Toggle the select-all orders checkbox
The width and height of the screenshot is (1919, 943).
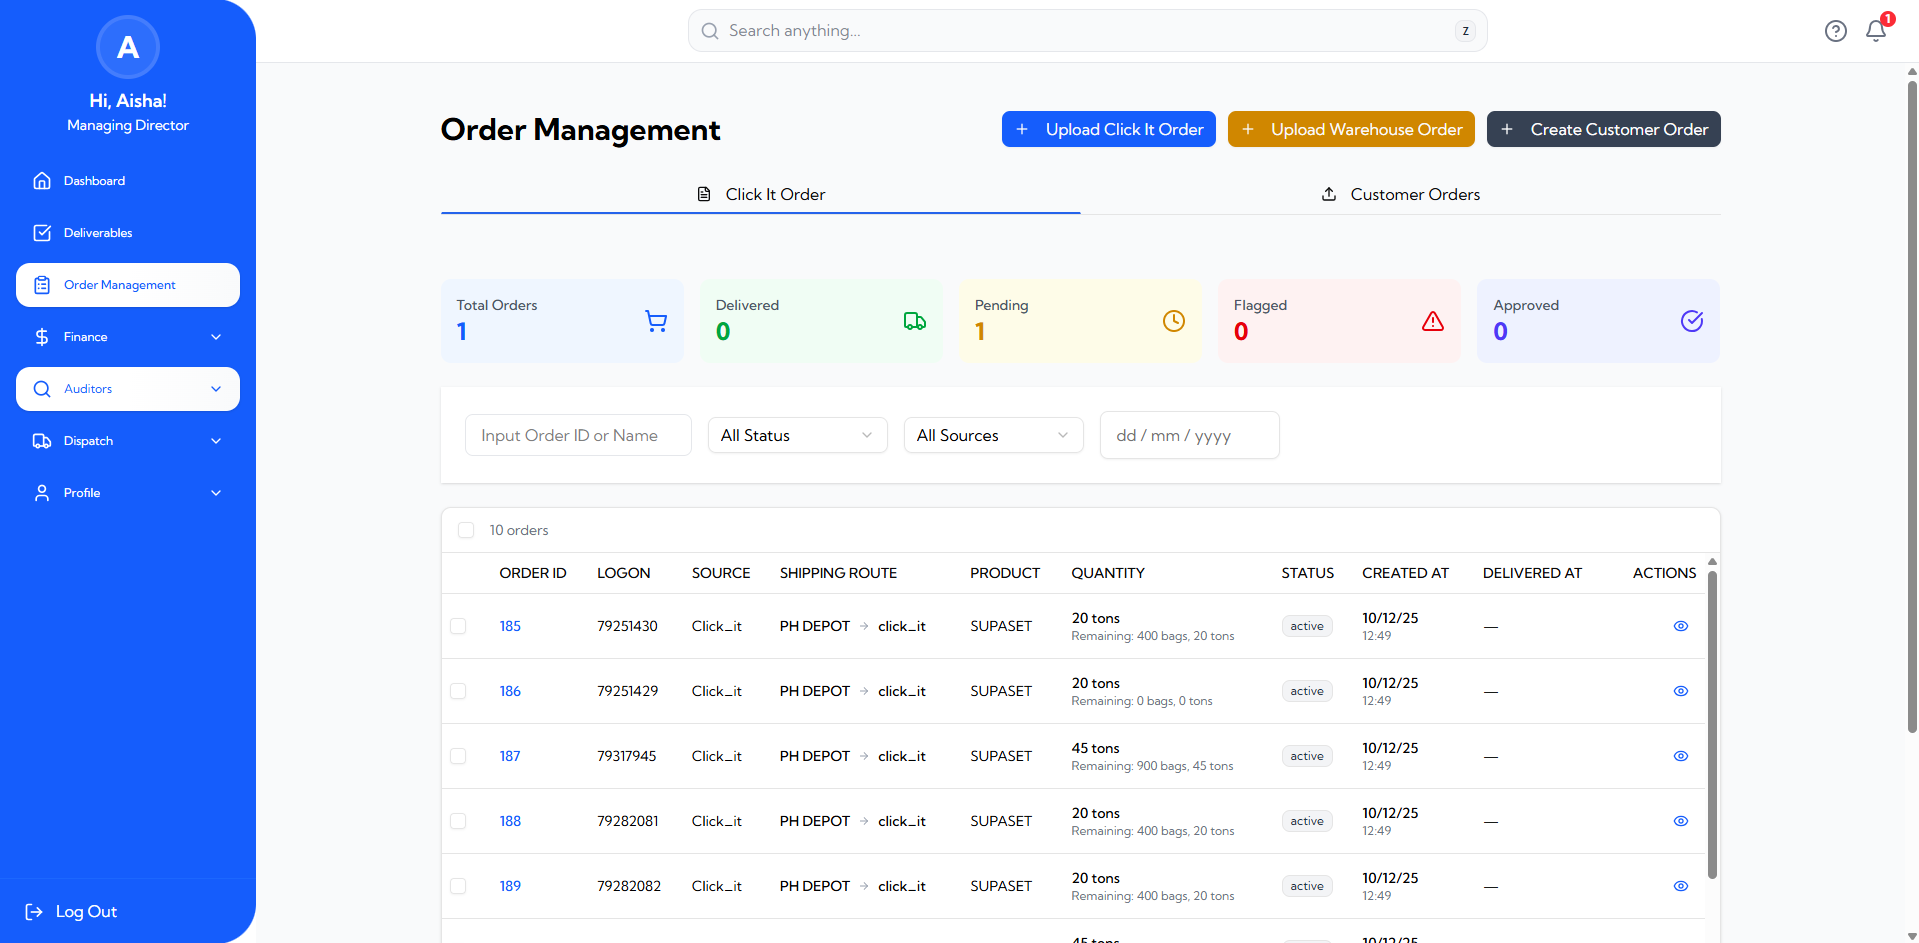[466, 530]
